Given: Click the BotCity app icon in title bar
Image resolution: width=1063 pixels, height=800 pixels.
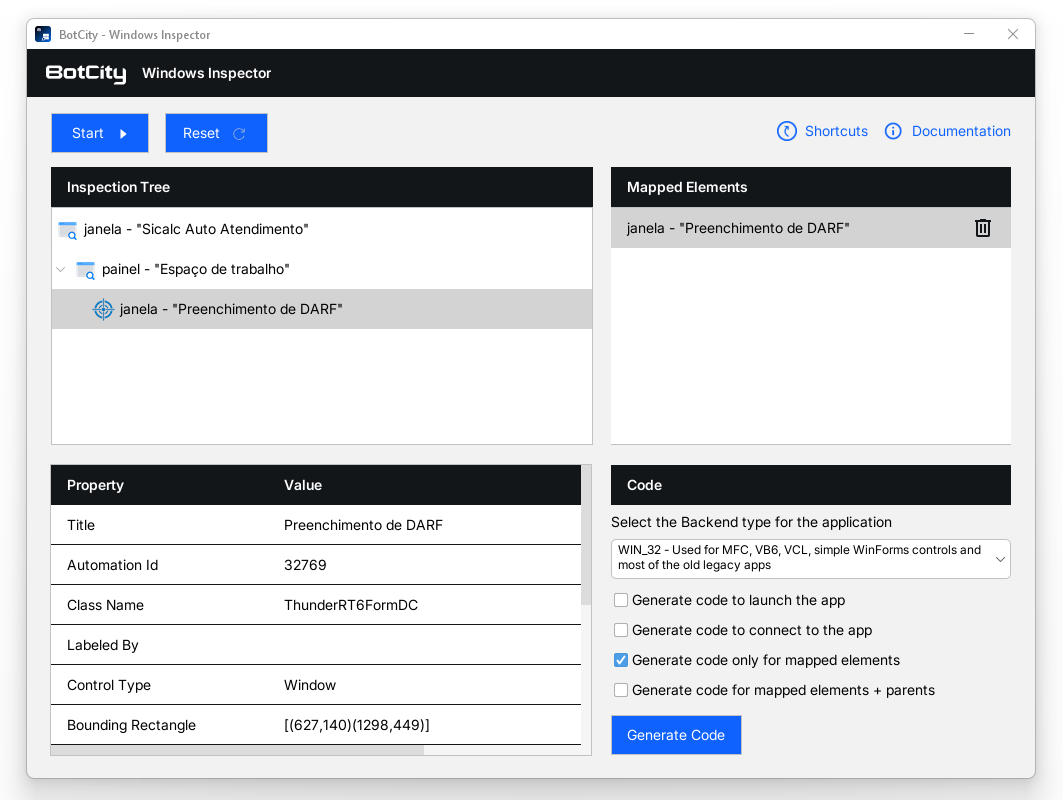Looking at the screenshot, I should point(43,35).
